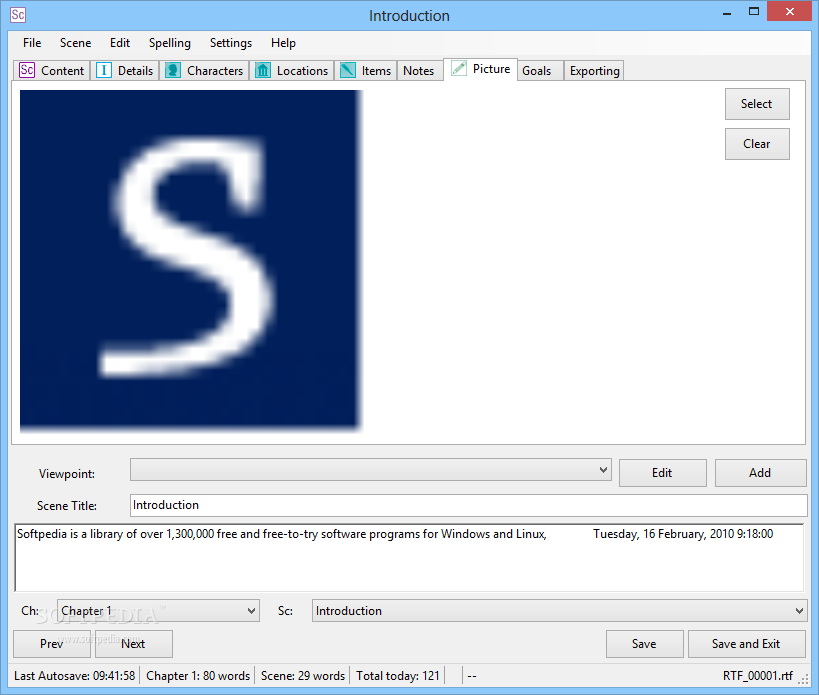The height and width of the screenshot is (695, 819).
Task: Open the Settings menu
Action: [231, 43]
